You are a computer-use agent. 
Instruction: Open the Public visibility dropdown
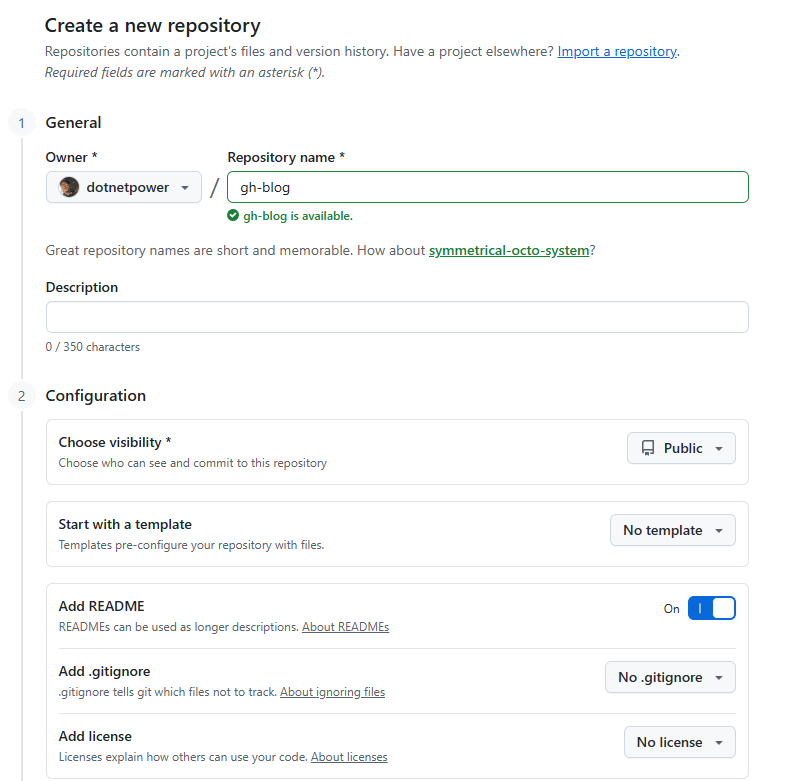click(681, 448)
